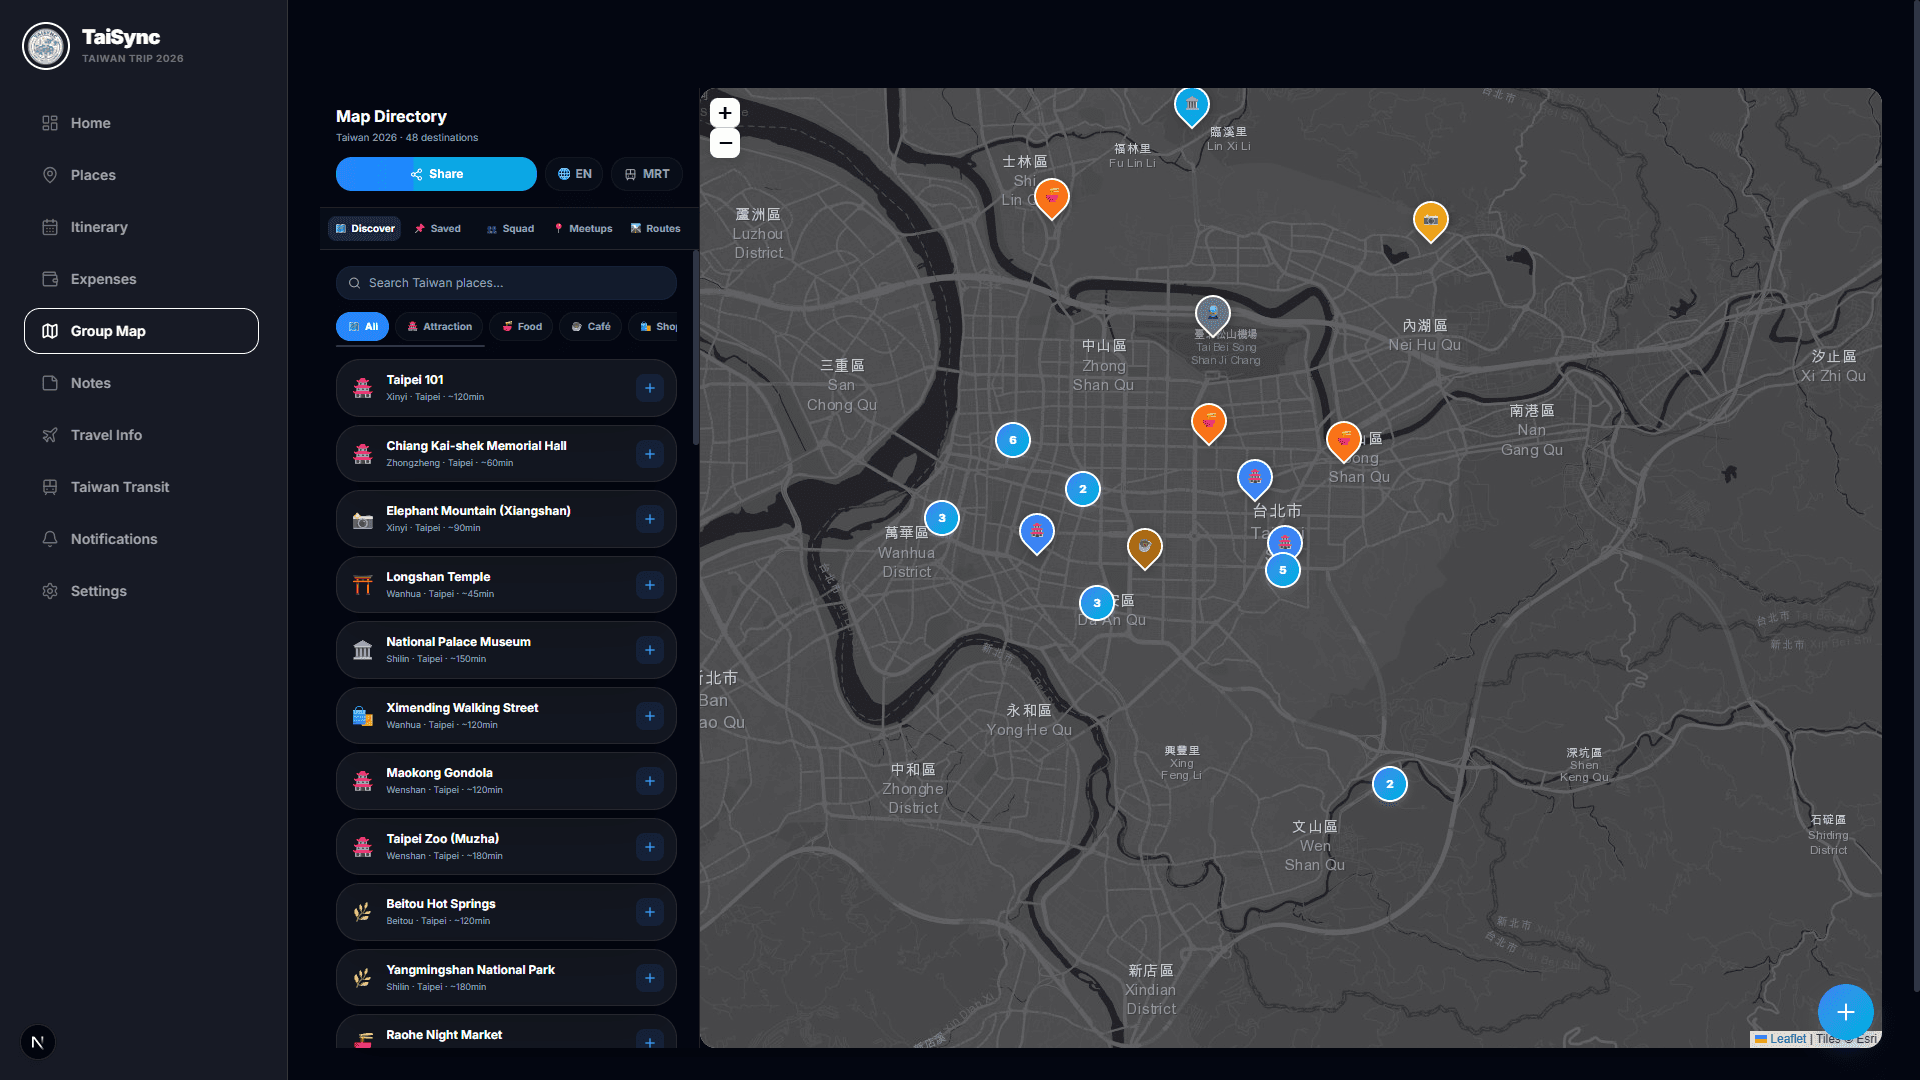This screenshot has height=1080, width=1920.
Task: Switch to the Discover tab
Action: (x=364, y=229)
